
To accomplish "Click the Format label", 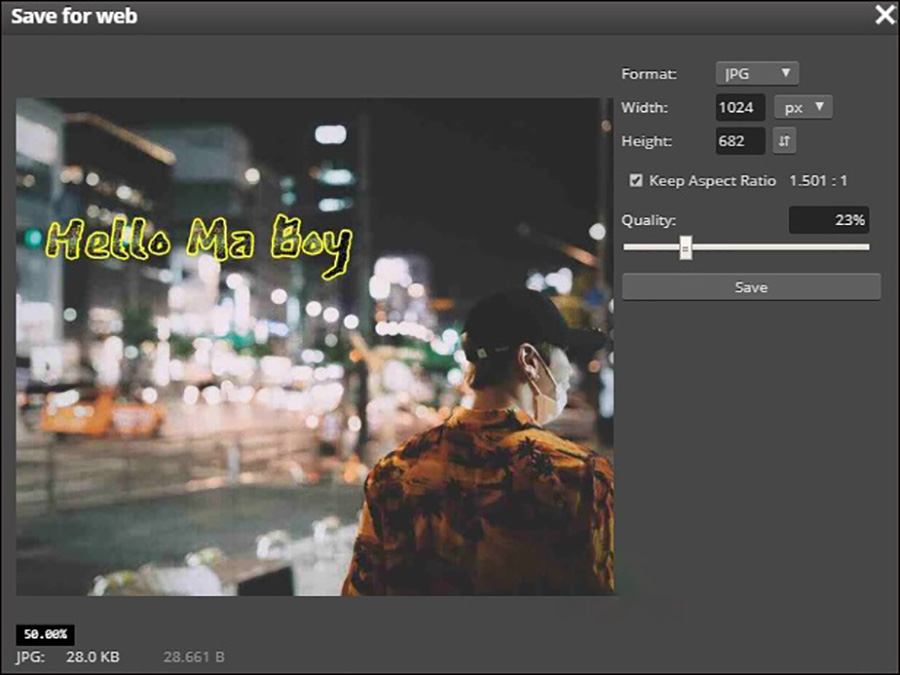I will [649, 74].
